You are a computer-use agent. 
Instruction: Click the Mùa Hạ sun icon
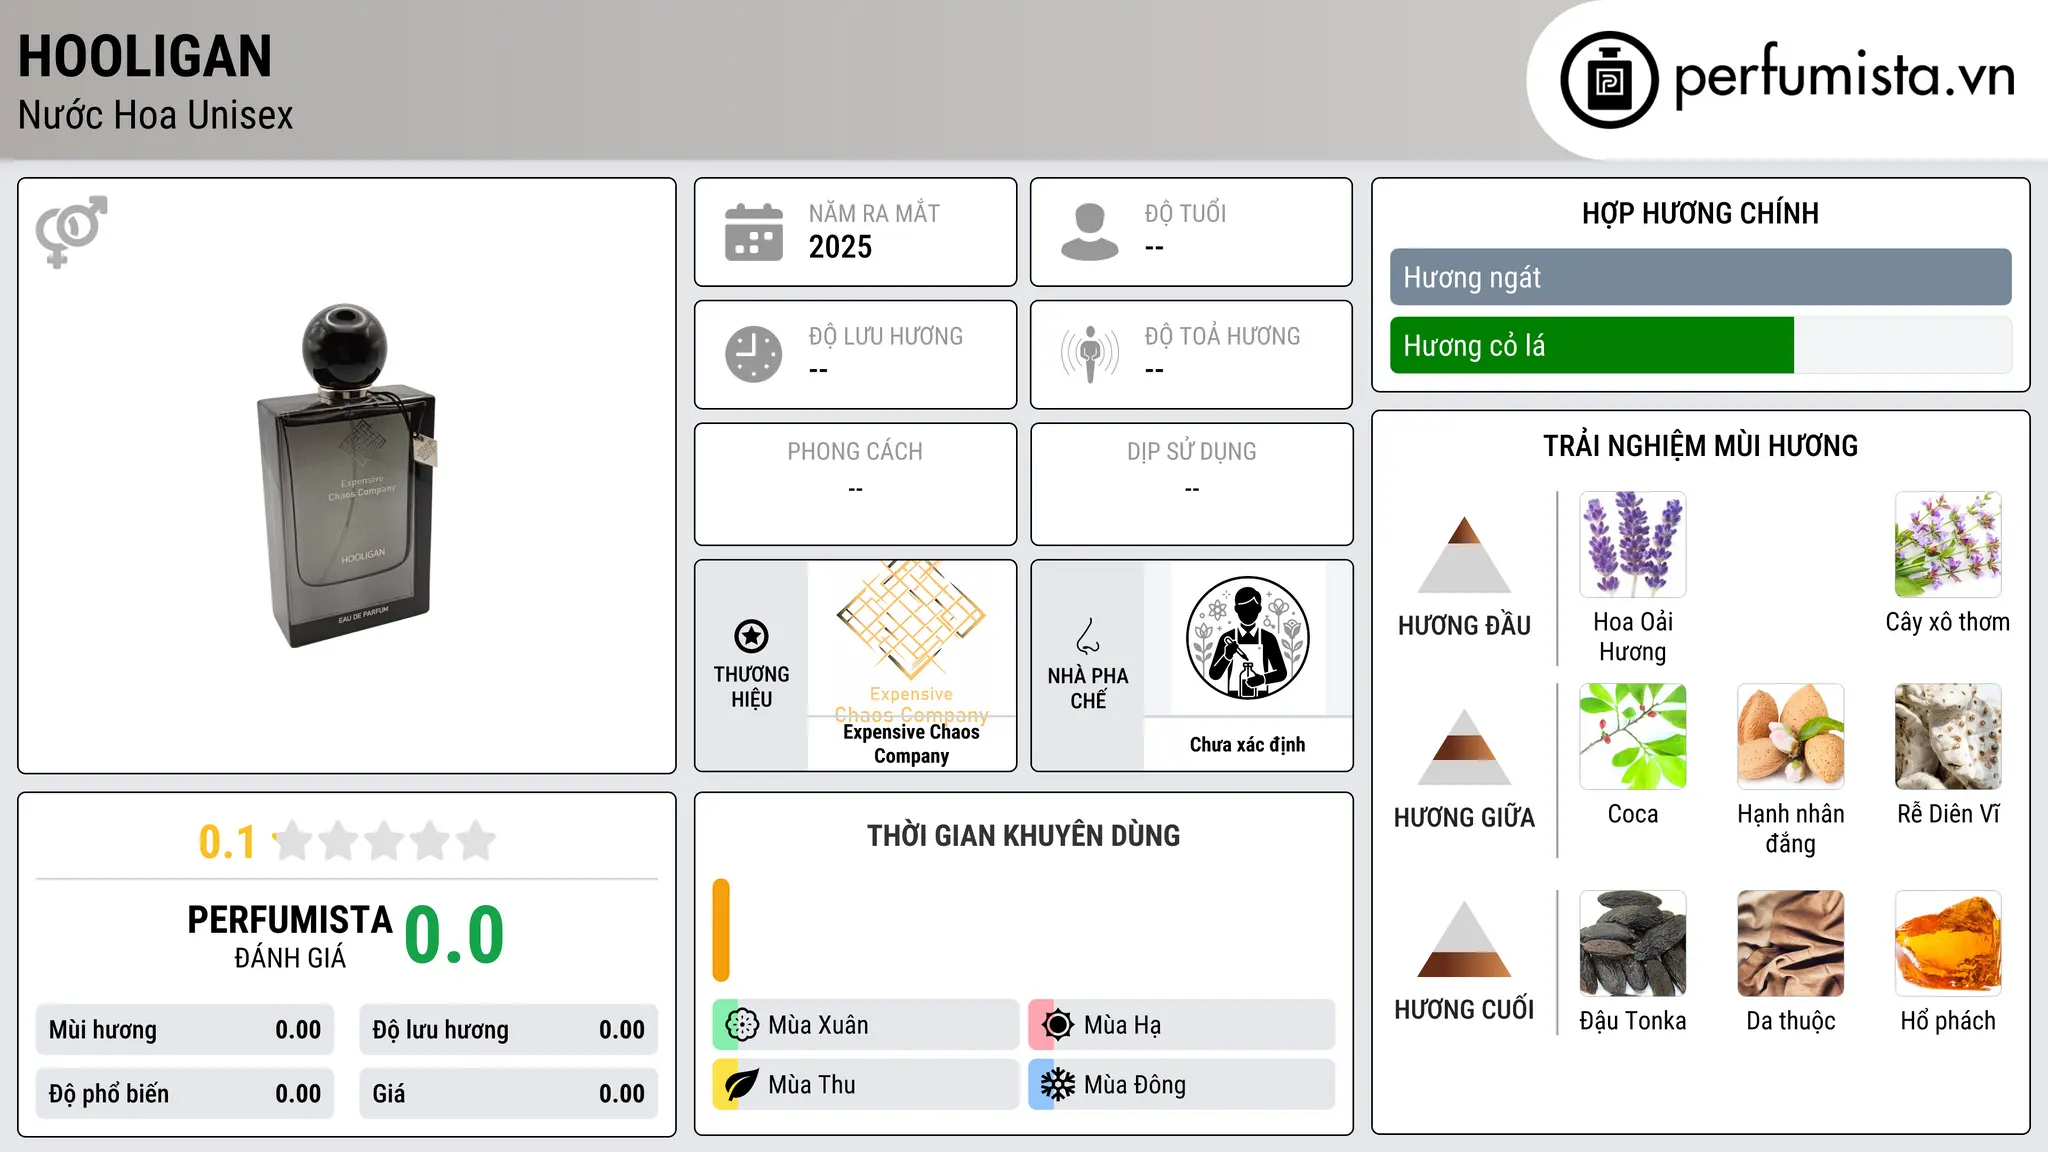pos(1058,1025)
